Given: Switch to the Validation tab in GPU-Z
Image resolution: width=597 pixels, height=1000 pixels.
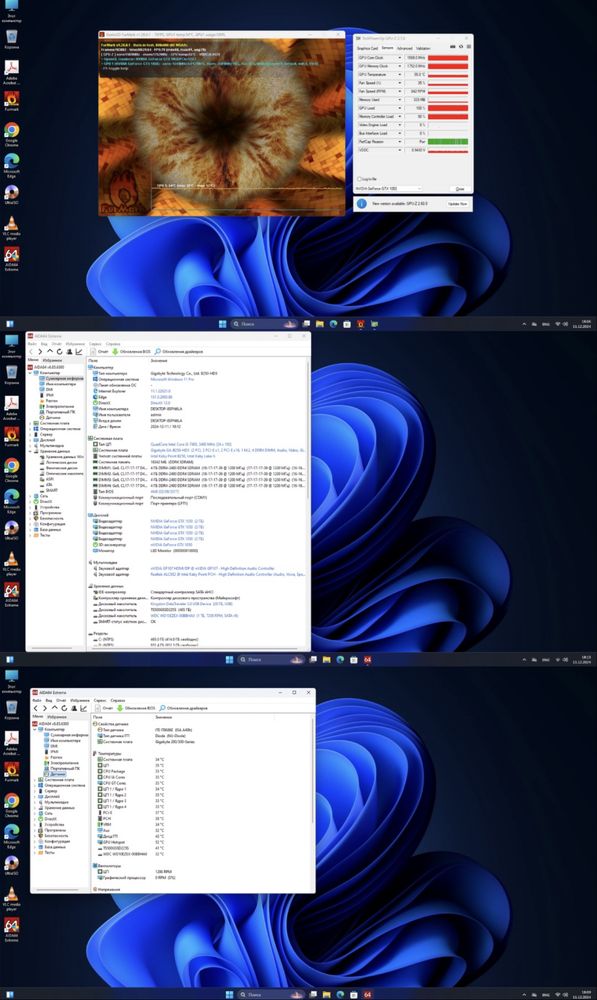Looking at the screenshot, I should (x=423, y=48).
